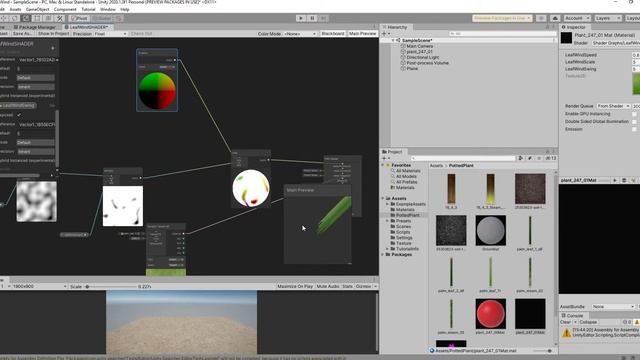
Task: Select the Rect transform tool
Action: tap(37, 18)
